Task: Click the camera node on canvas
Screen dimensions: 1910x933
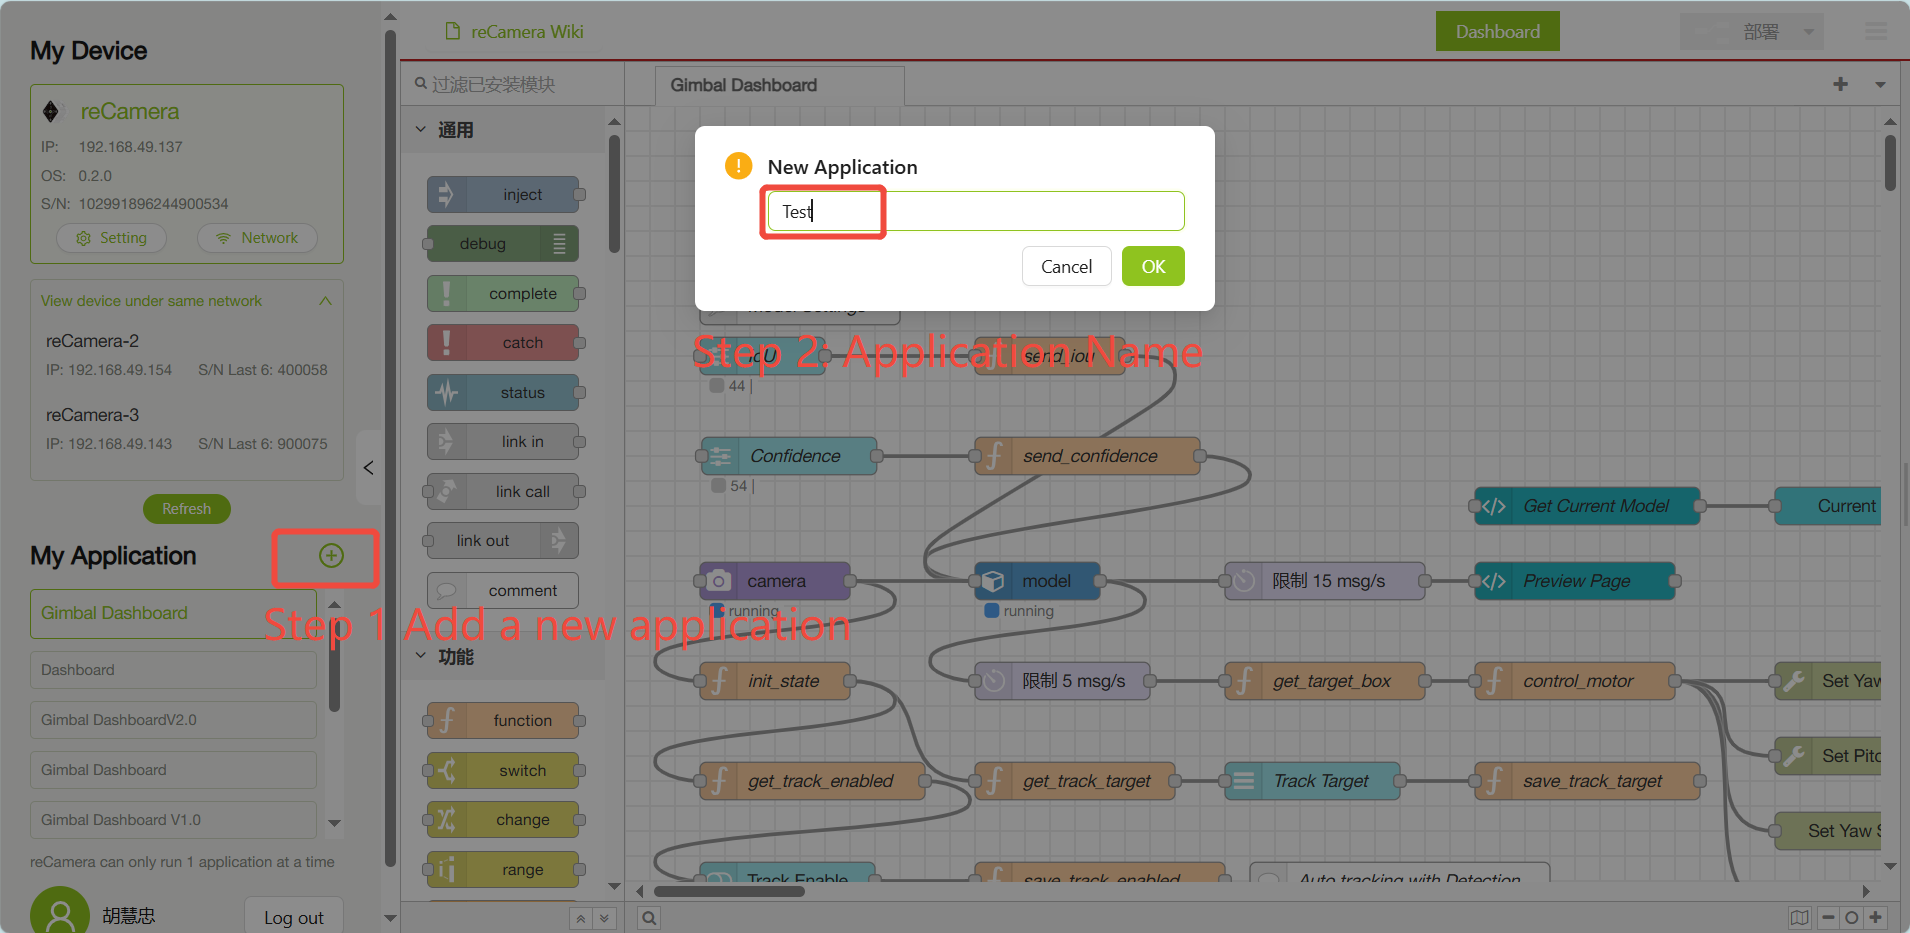Action: click(775, 581)
